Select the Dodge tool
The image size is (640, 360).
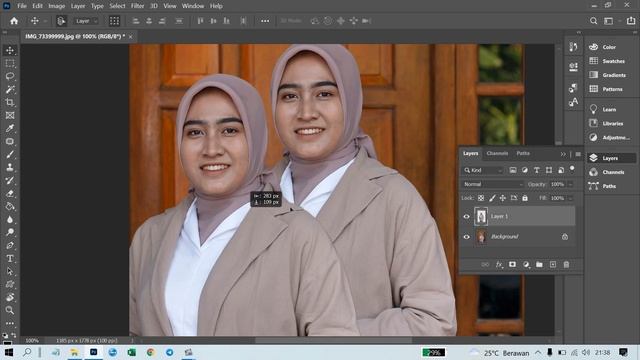point(10,232)
